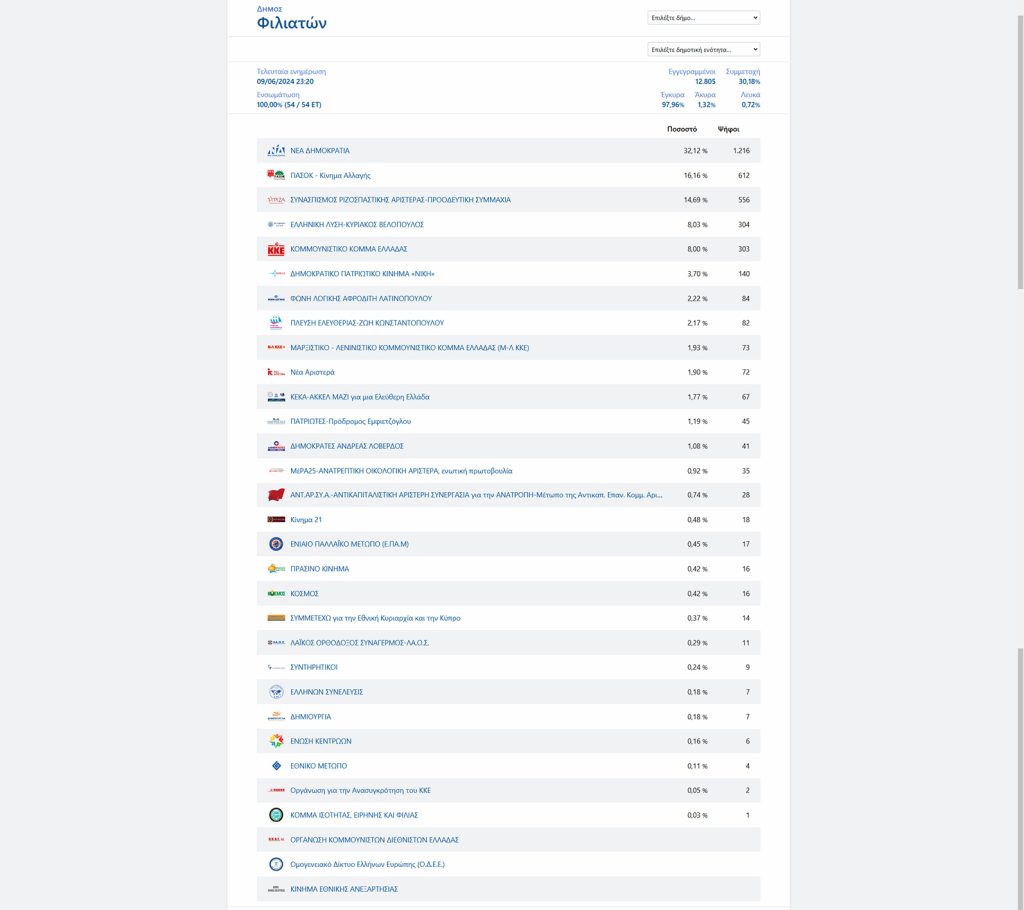Click the 1.216 votes value
The image size is (1024, 910).
(x=741, y=151)
